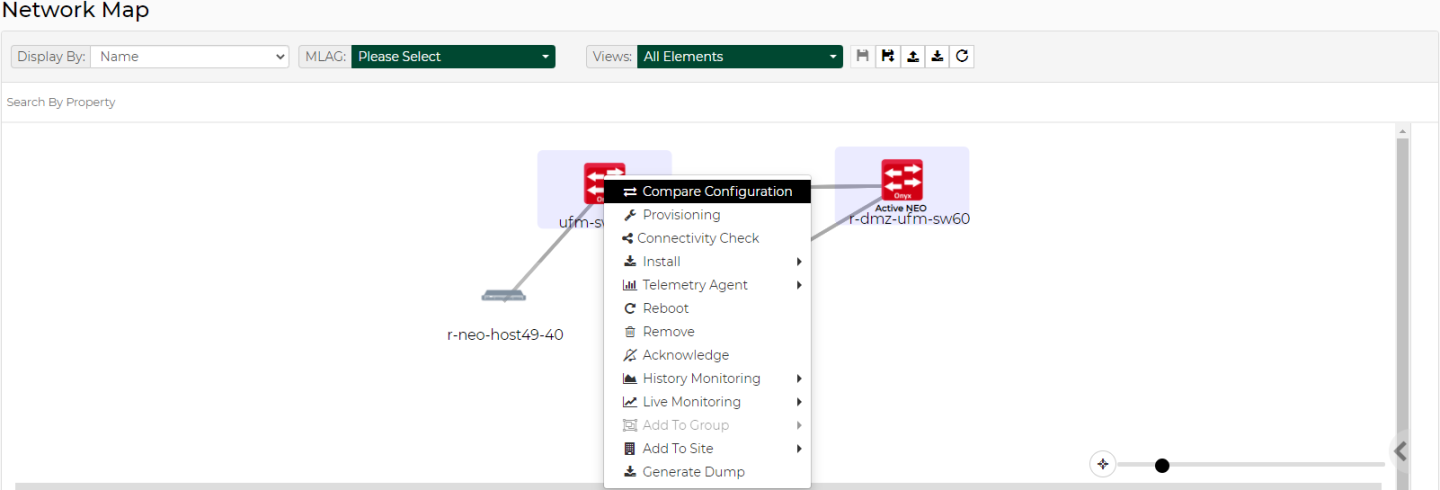Click the upload/export view icon
1440x490 pixels.
pyautogui.click(x=913, y=57)
